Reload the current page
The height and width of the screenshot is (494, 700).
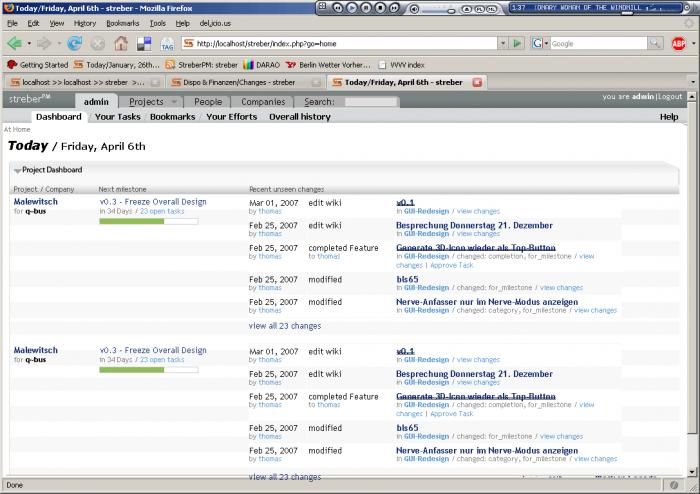[75, 43]
